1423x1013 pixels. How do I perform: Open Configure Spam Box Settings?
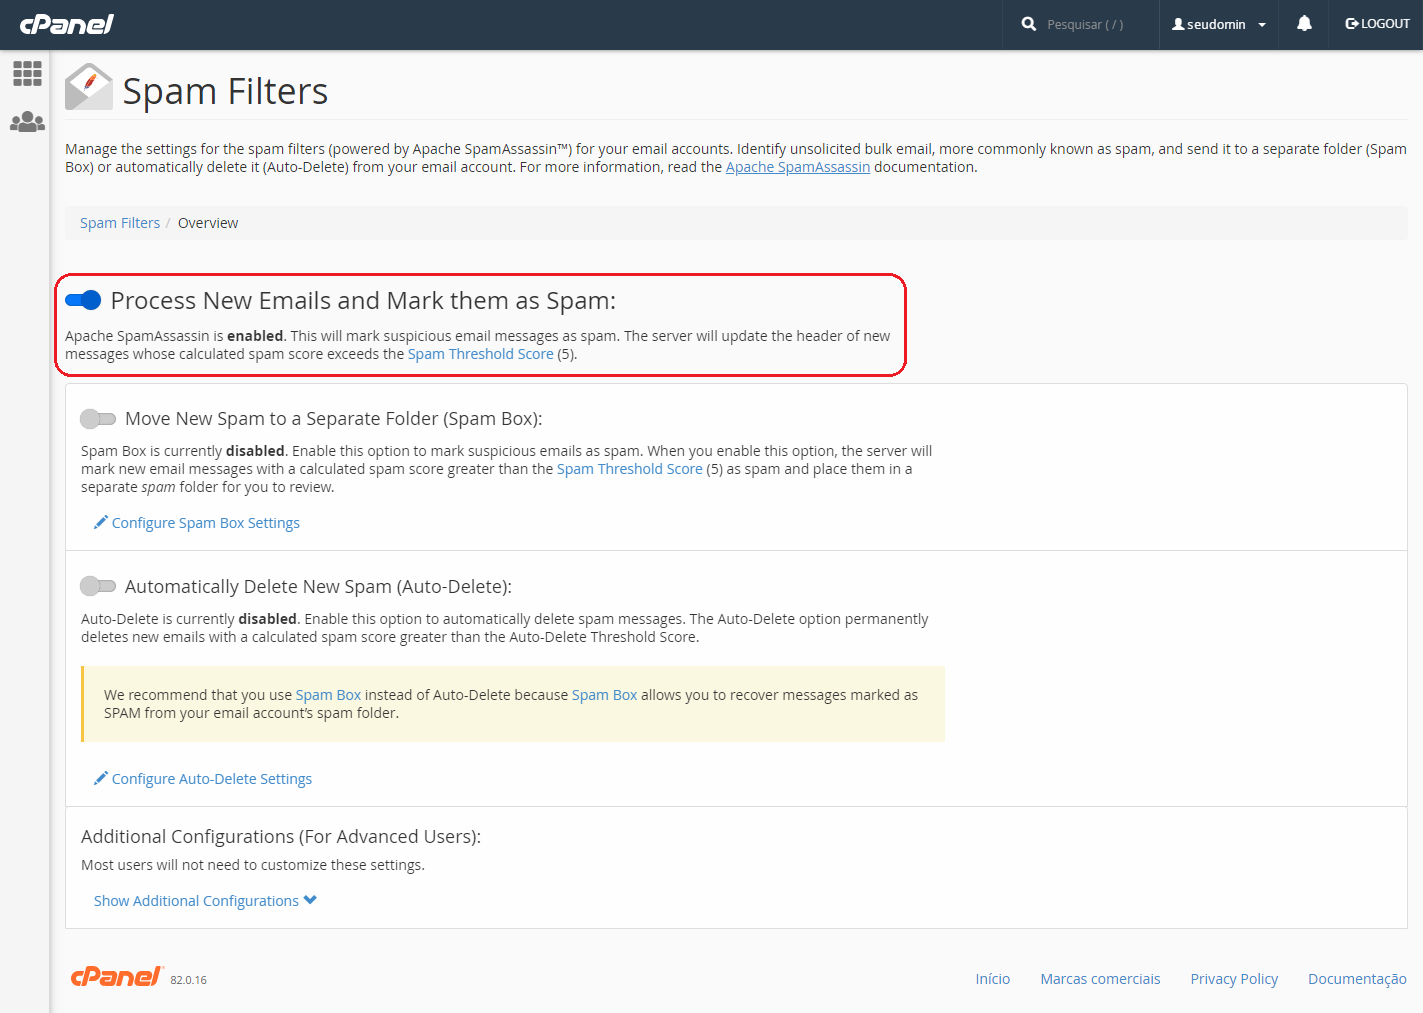tap(206, 523)
